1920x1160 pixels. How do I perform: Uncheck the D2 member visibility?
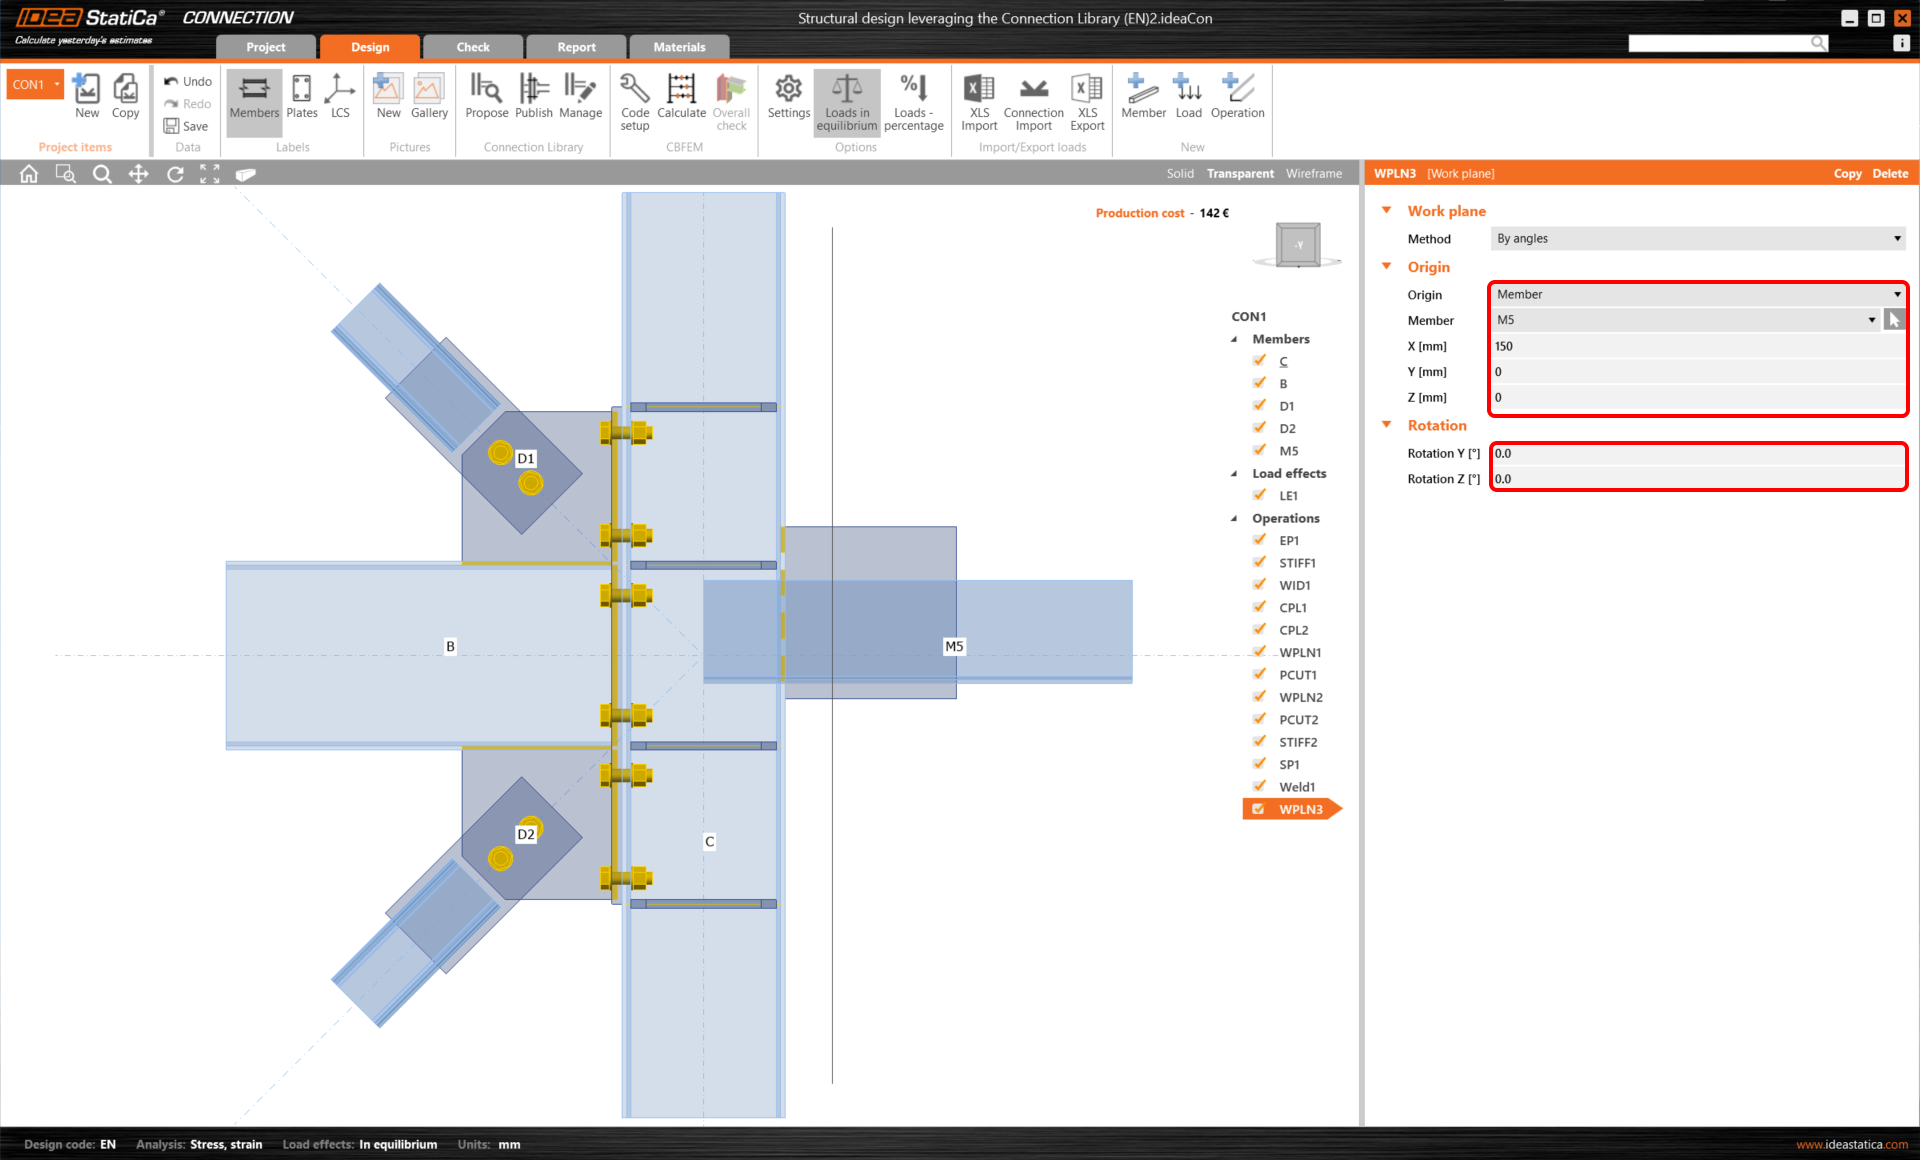click(x=1259, y=427)
